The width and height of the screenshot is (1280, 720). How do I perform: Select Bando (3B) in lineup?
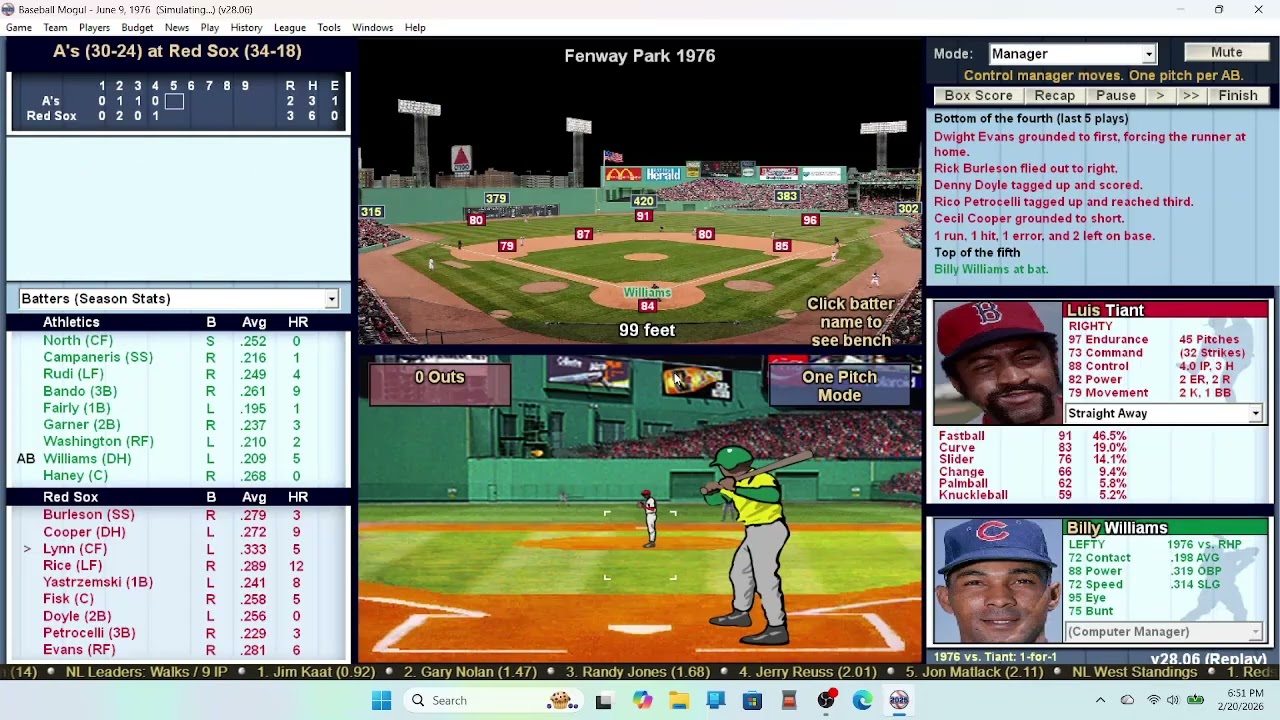click(80, 392)
